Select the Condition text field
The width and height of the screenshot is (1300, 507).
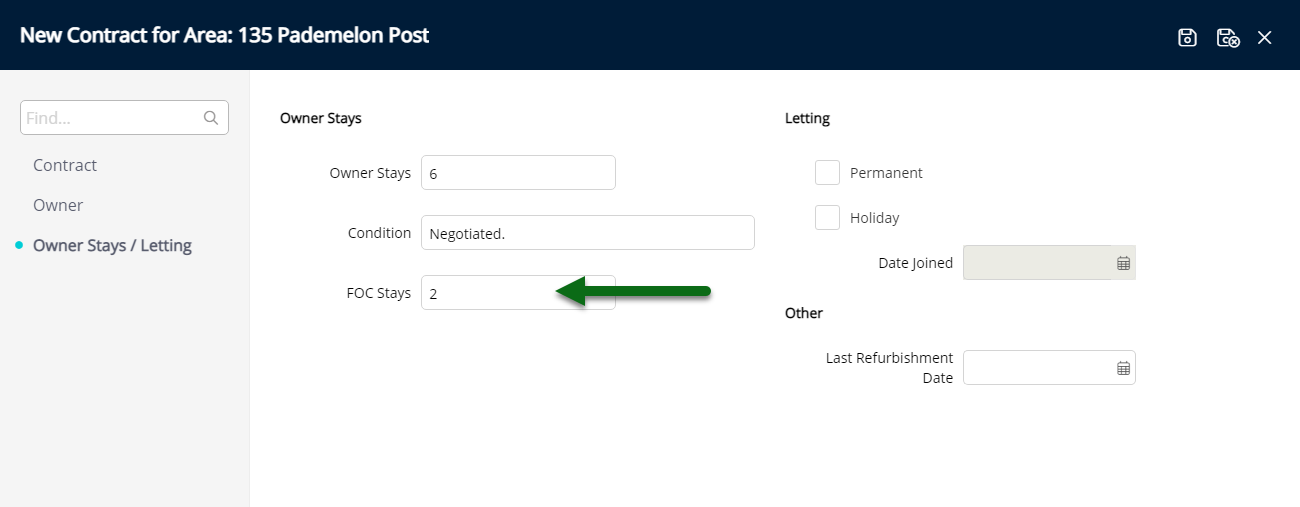(588, 233)
